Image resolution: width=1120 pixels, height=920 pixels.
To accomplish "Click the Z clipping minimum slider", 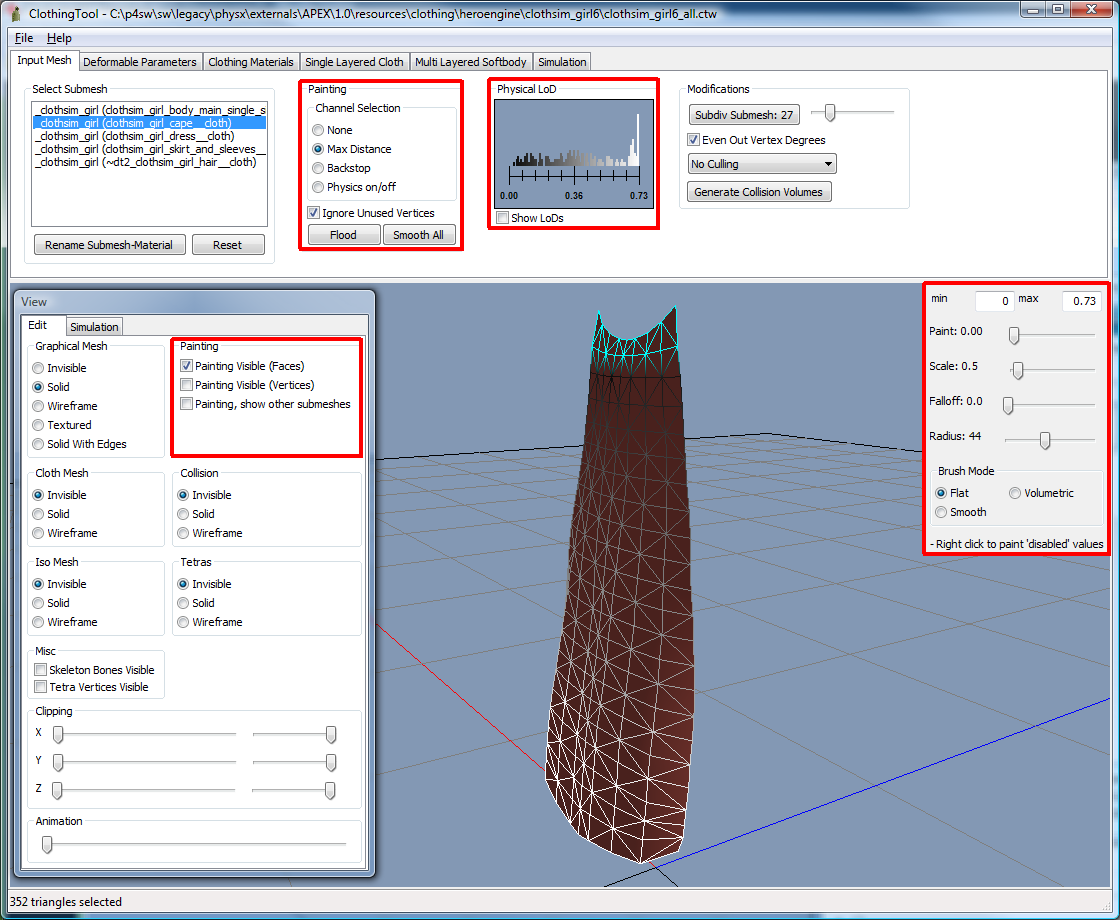I will coord(57,791).
